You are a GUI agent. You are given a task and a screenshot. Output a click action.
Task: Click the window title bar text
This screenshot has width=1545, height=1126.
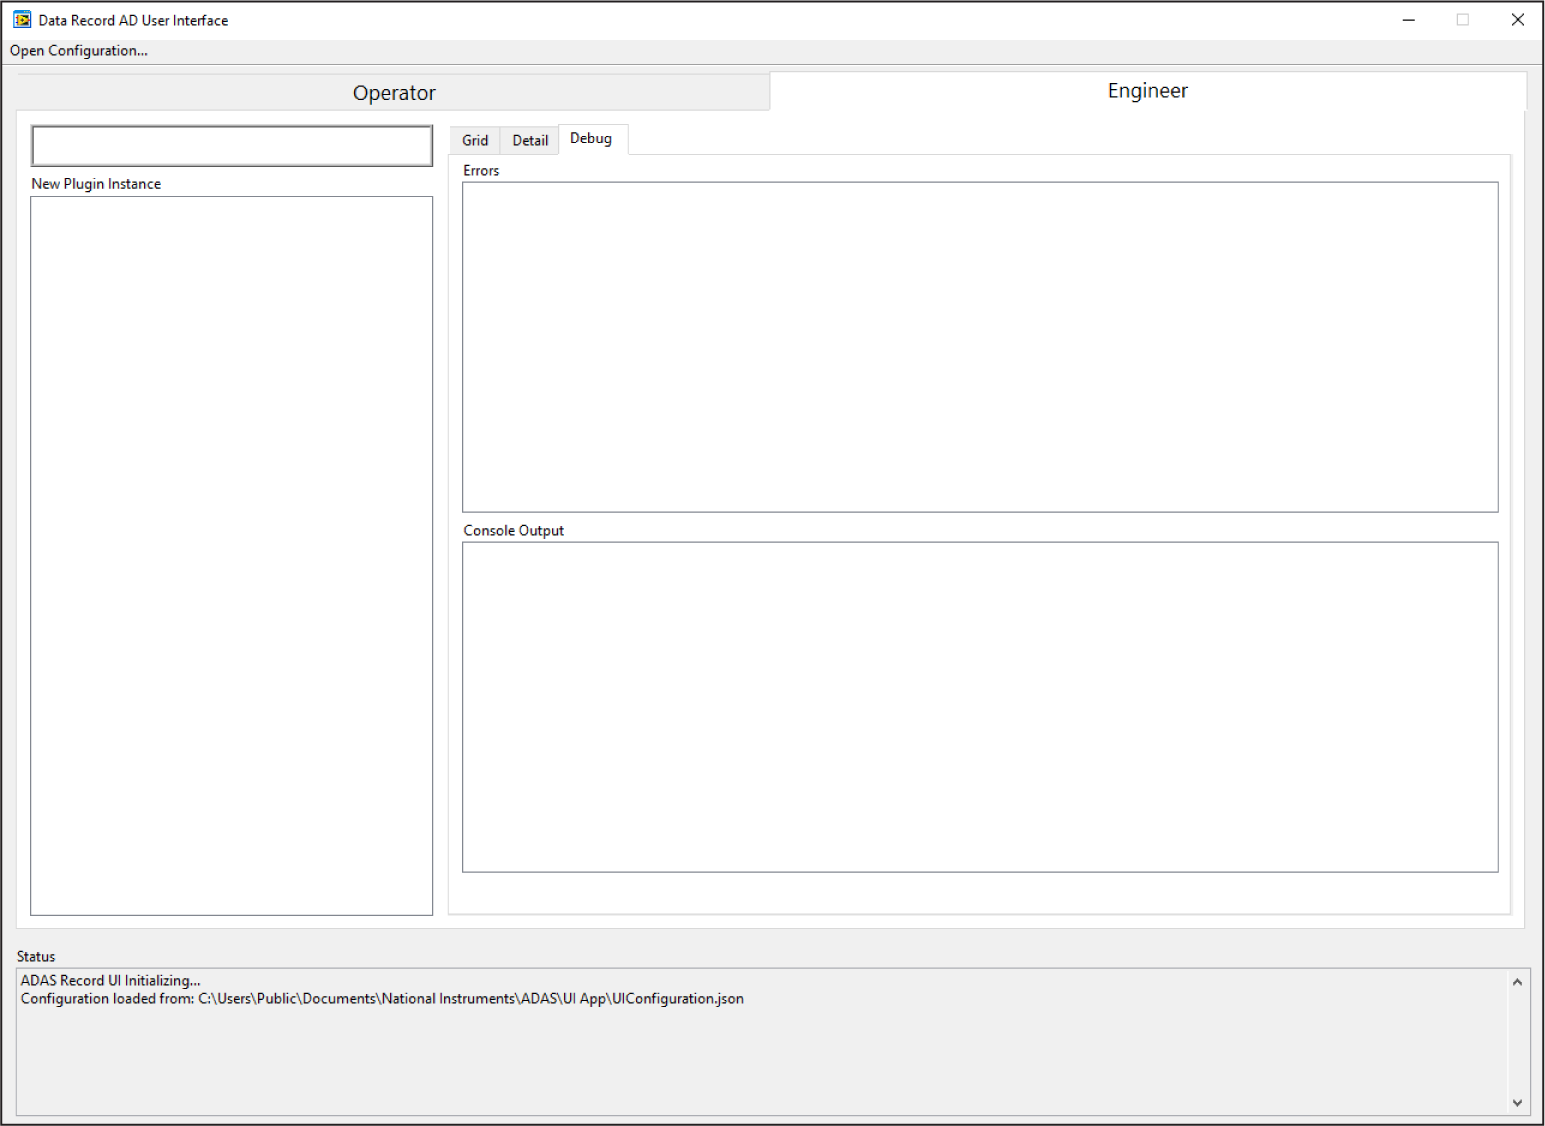coord(133,21)
